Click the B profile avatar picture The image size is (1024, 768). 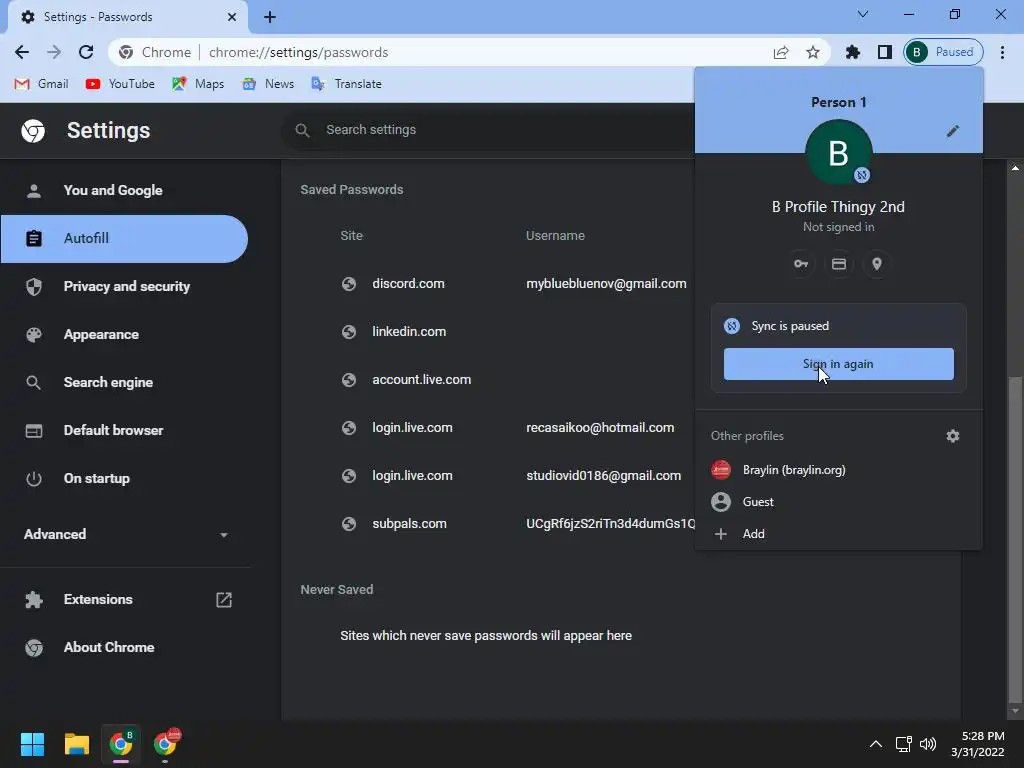point(839,152)
